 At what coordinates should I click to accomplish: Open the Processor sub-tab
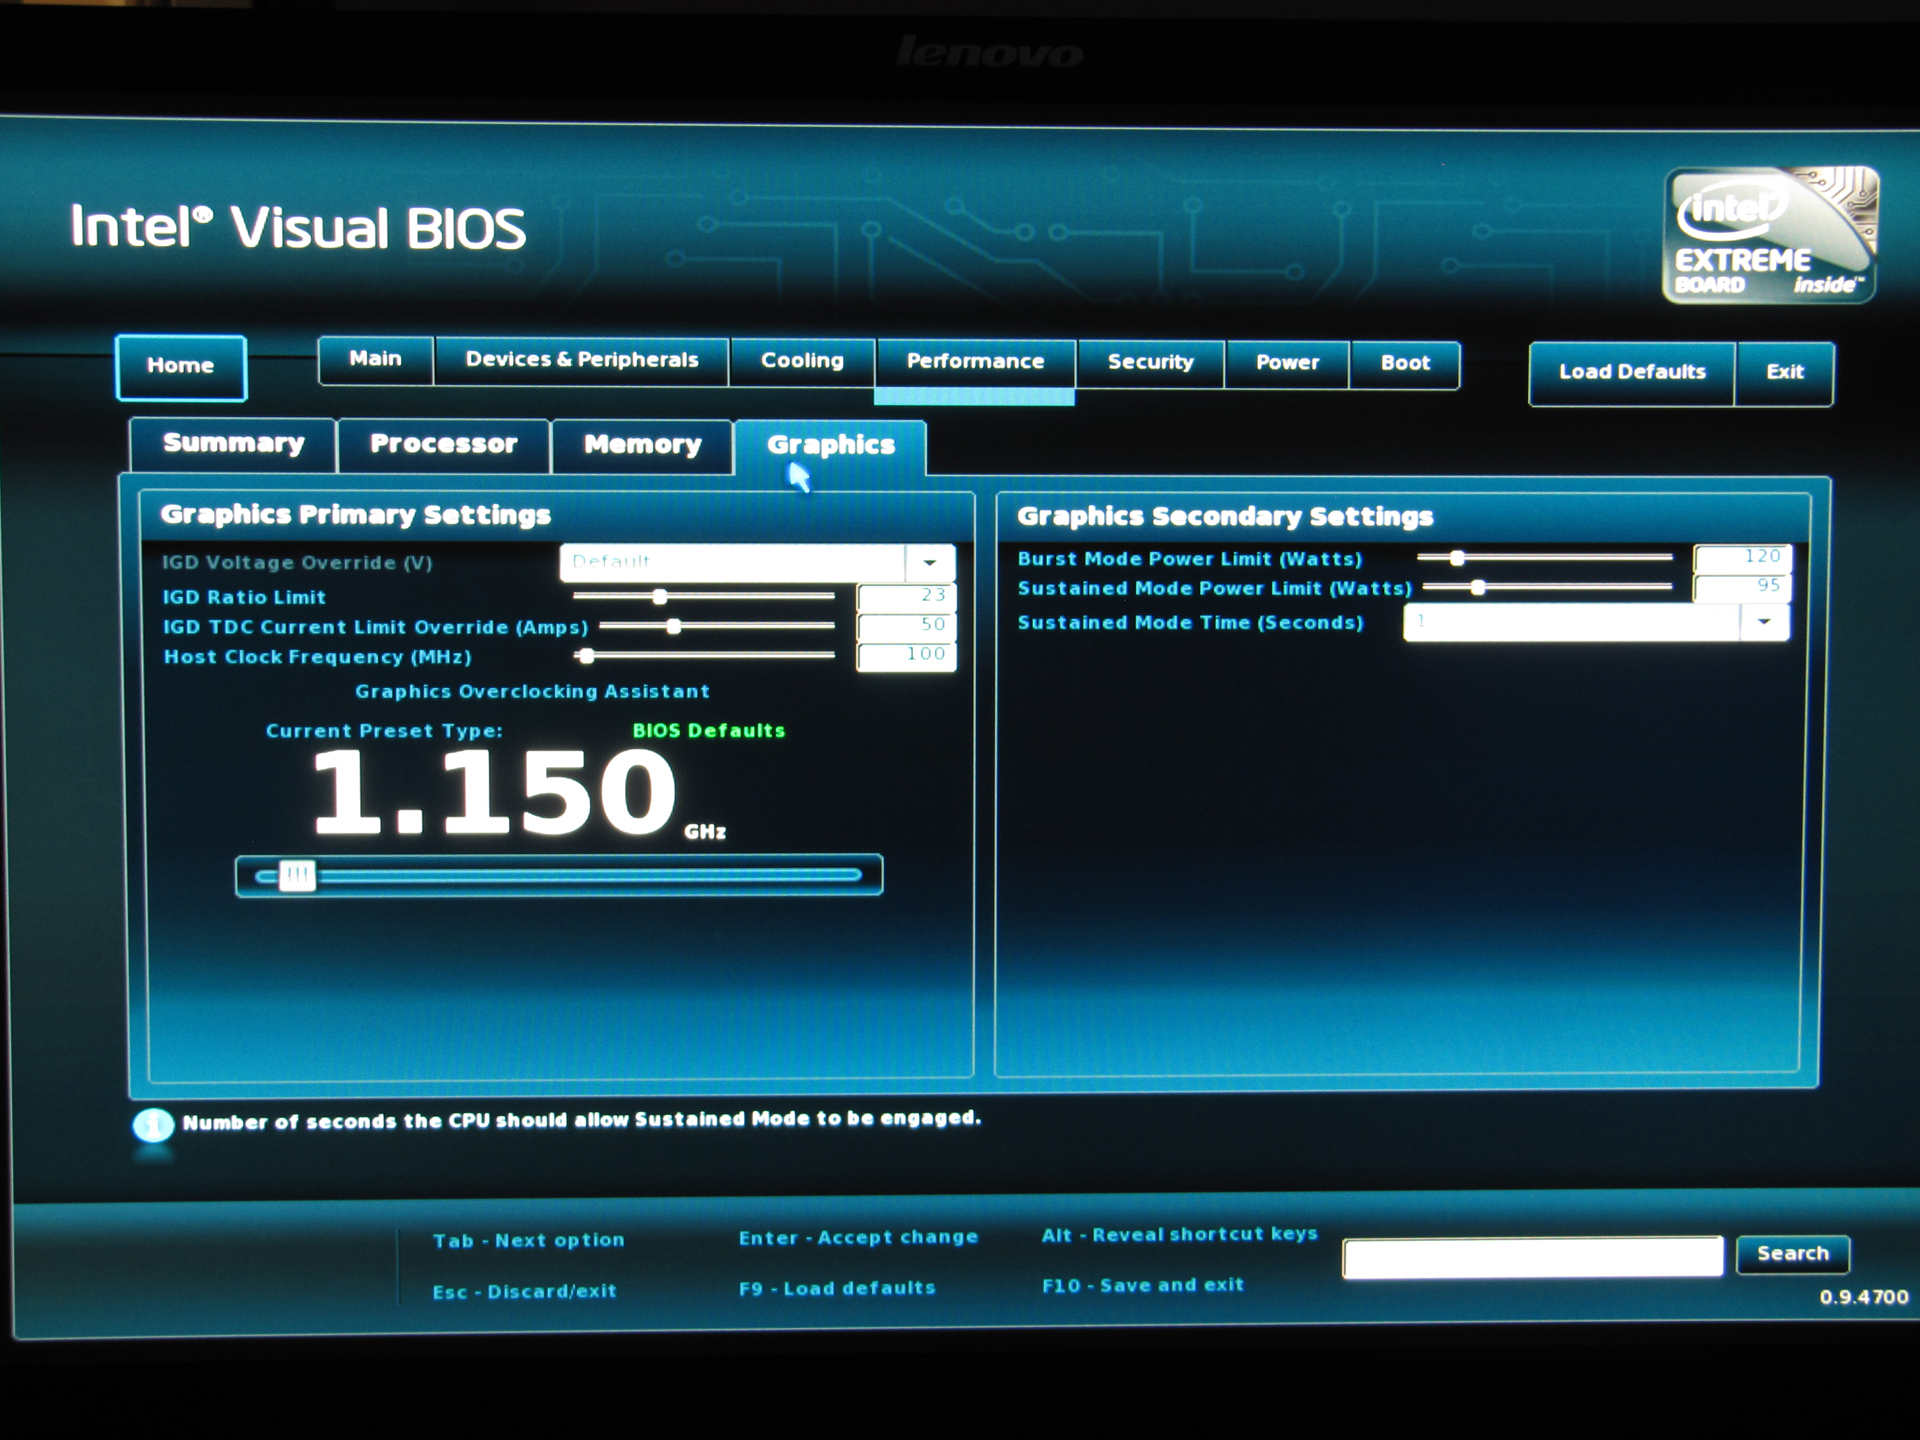click(444, 446)
